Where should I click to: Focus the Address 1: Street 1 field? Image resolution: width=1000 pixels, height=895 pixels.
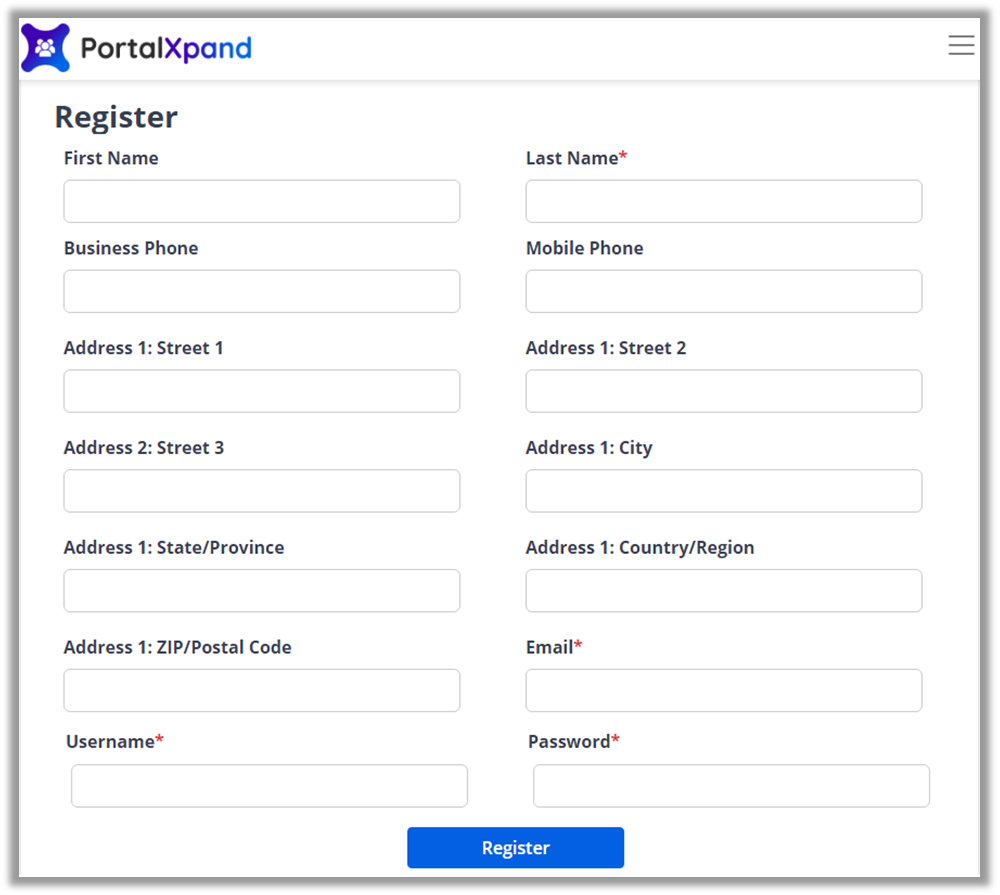point(262,391)
